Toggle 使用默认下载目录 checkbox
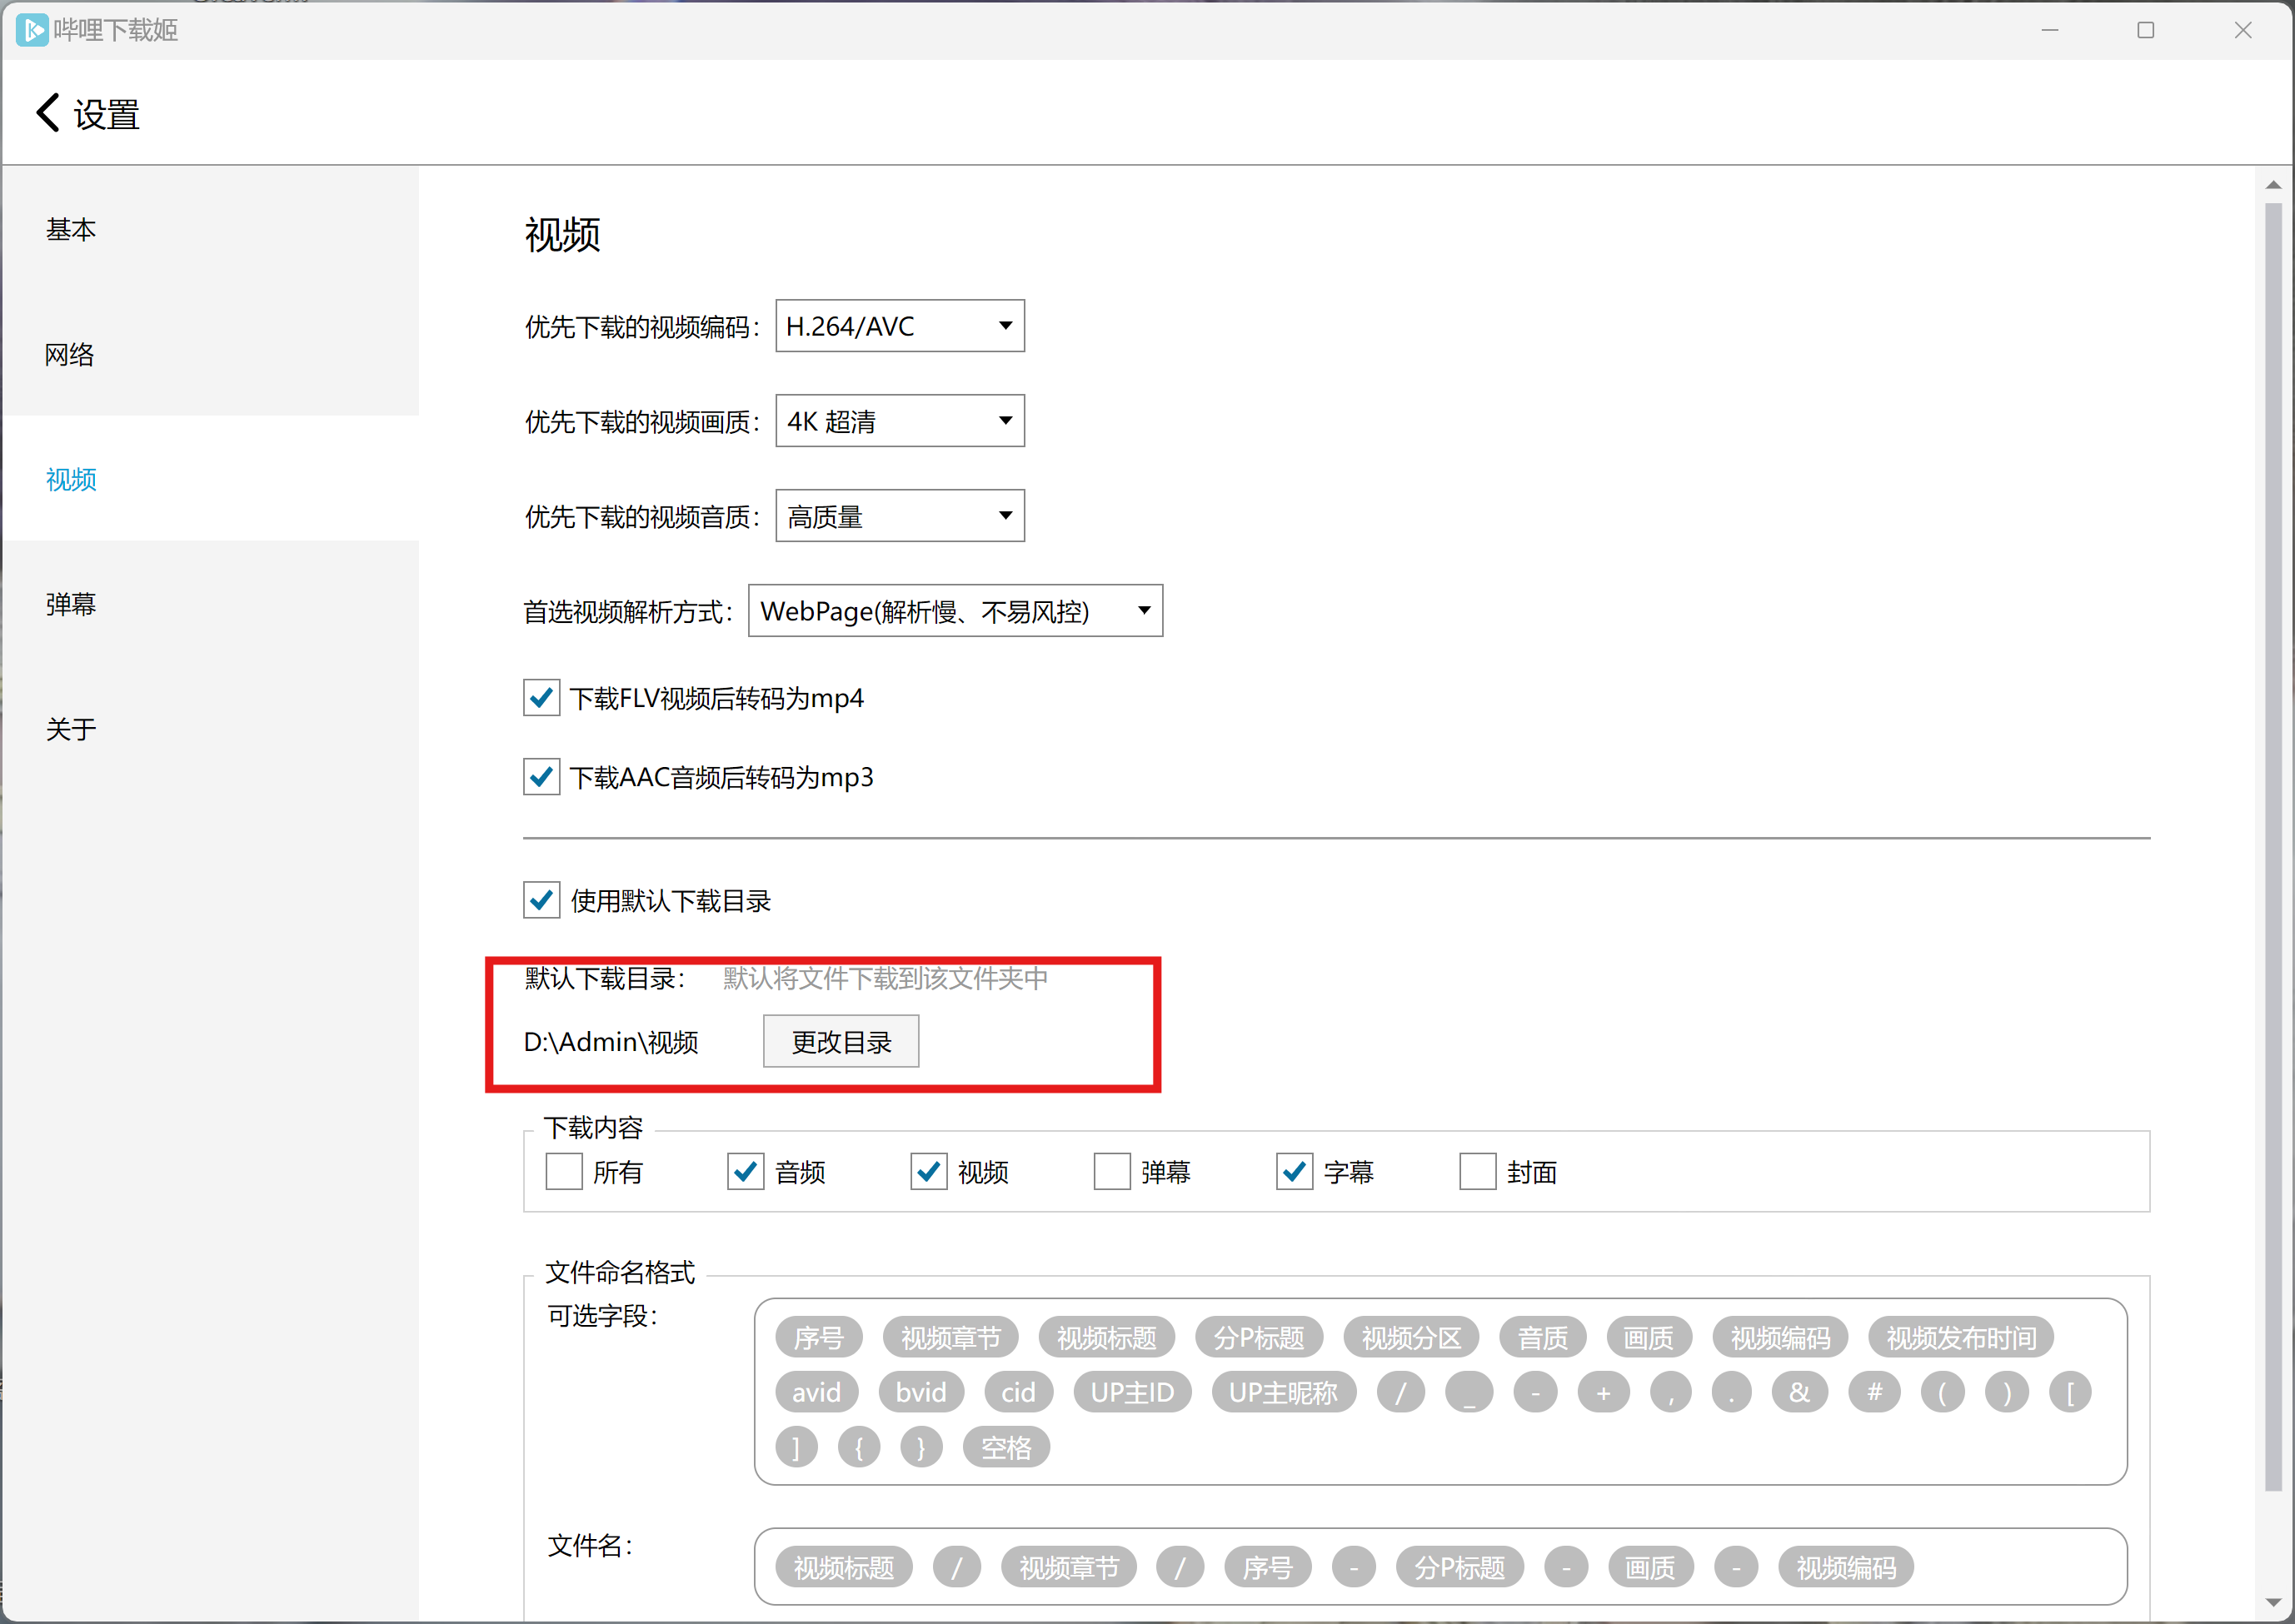 tap(541, 900)
